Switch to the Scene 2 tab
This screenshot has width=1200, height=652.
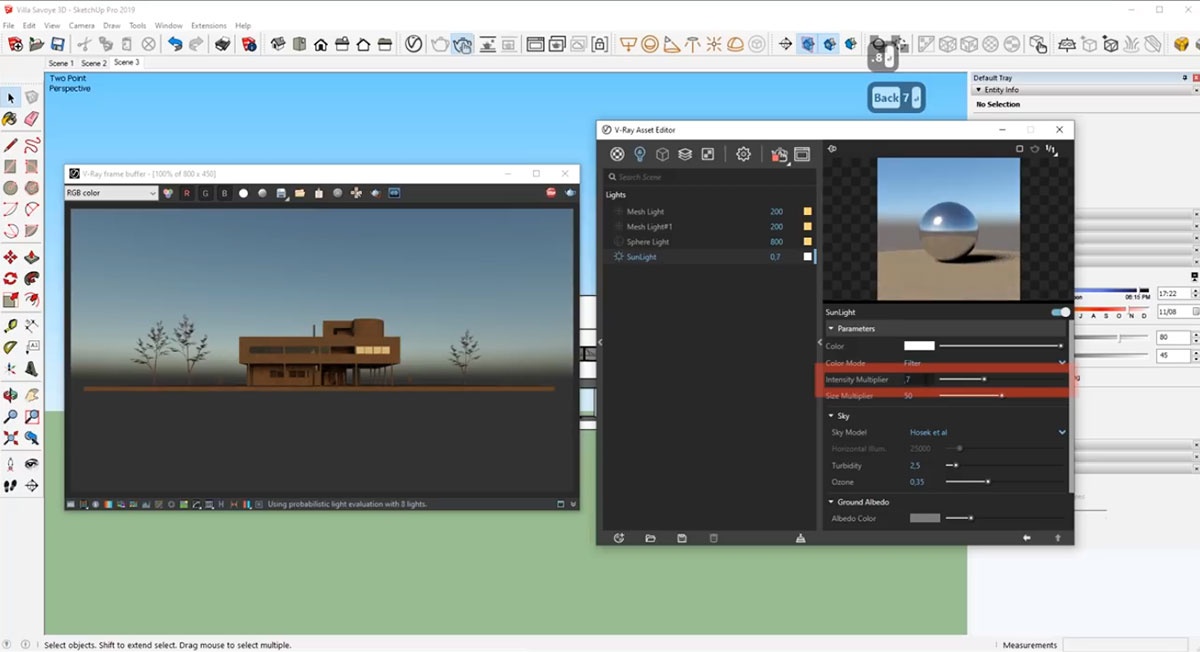(x=93, y=63)
